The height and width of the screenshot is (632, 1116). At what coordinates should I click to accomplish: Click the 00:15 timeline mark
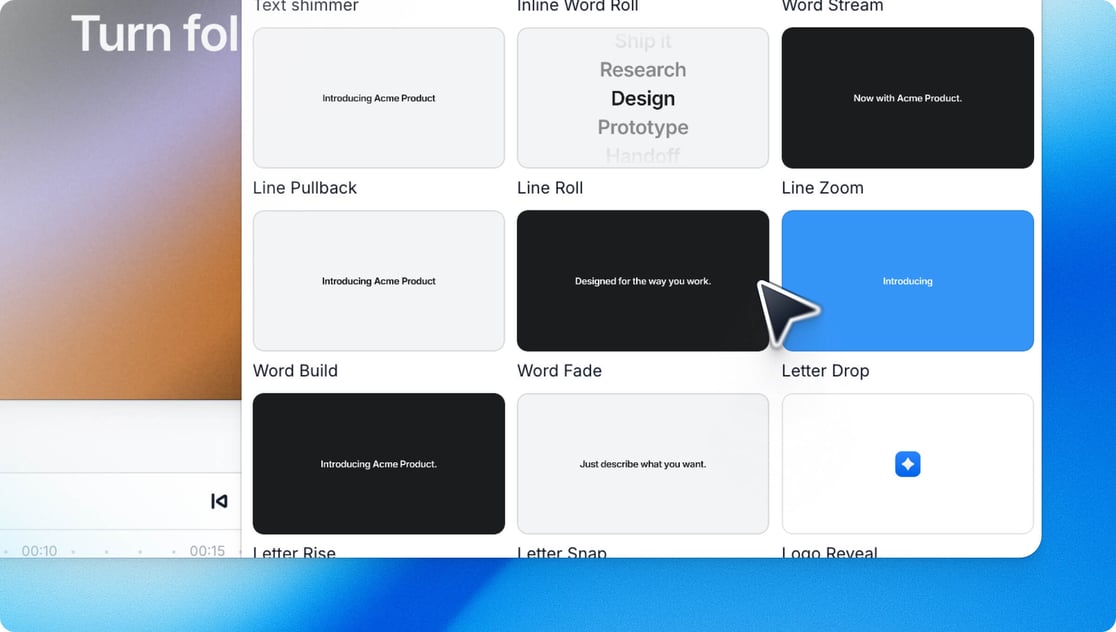click(207, 551)
